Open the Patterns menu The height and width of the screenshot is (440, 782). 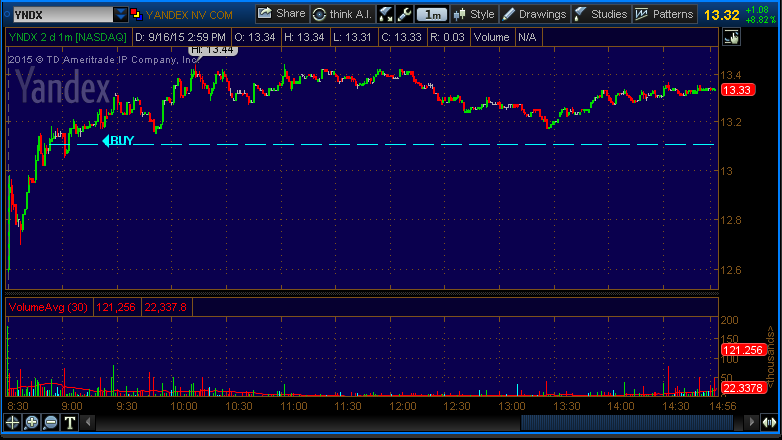point(665,14)
